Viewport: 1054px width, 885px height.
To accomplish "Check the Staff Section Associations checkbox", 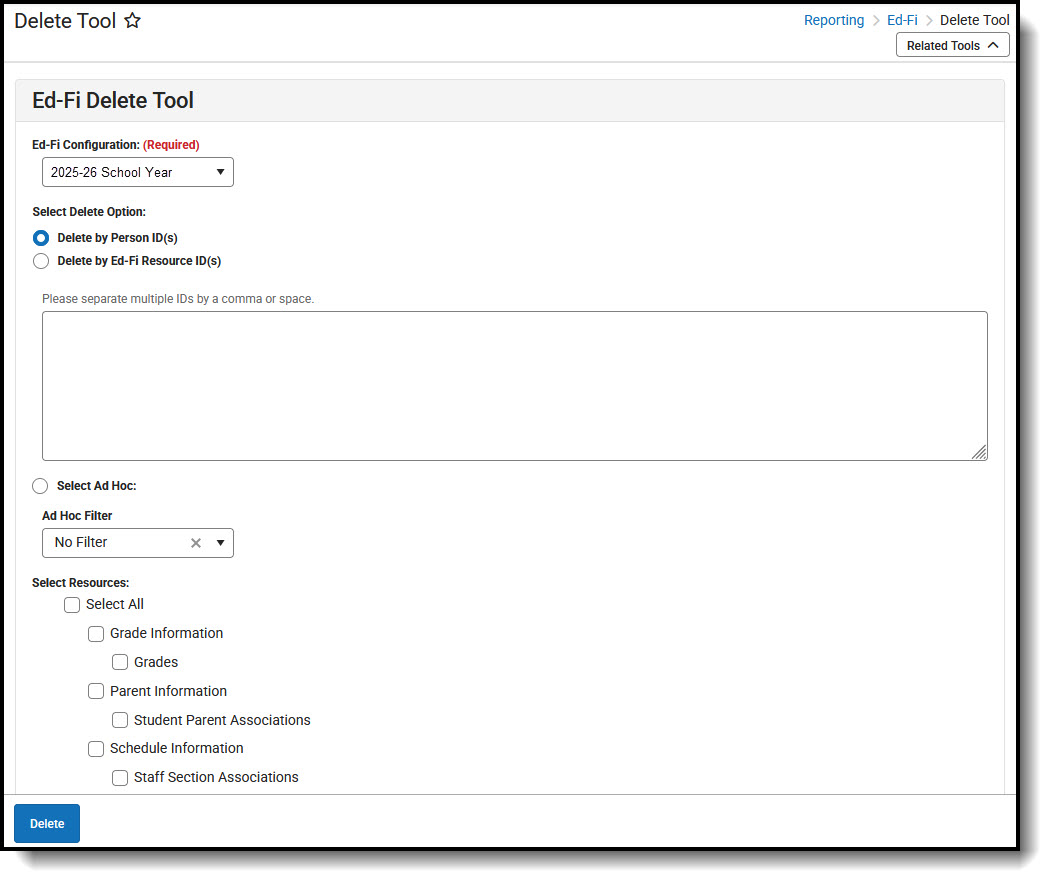I will (120, 777).
